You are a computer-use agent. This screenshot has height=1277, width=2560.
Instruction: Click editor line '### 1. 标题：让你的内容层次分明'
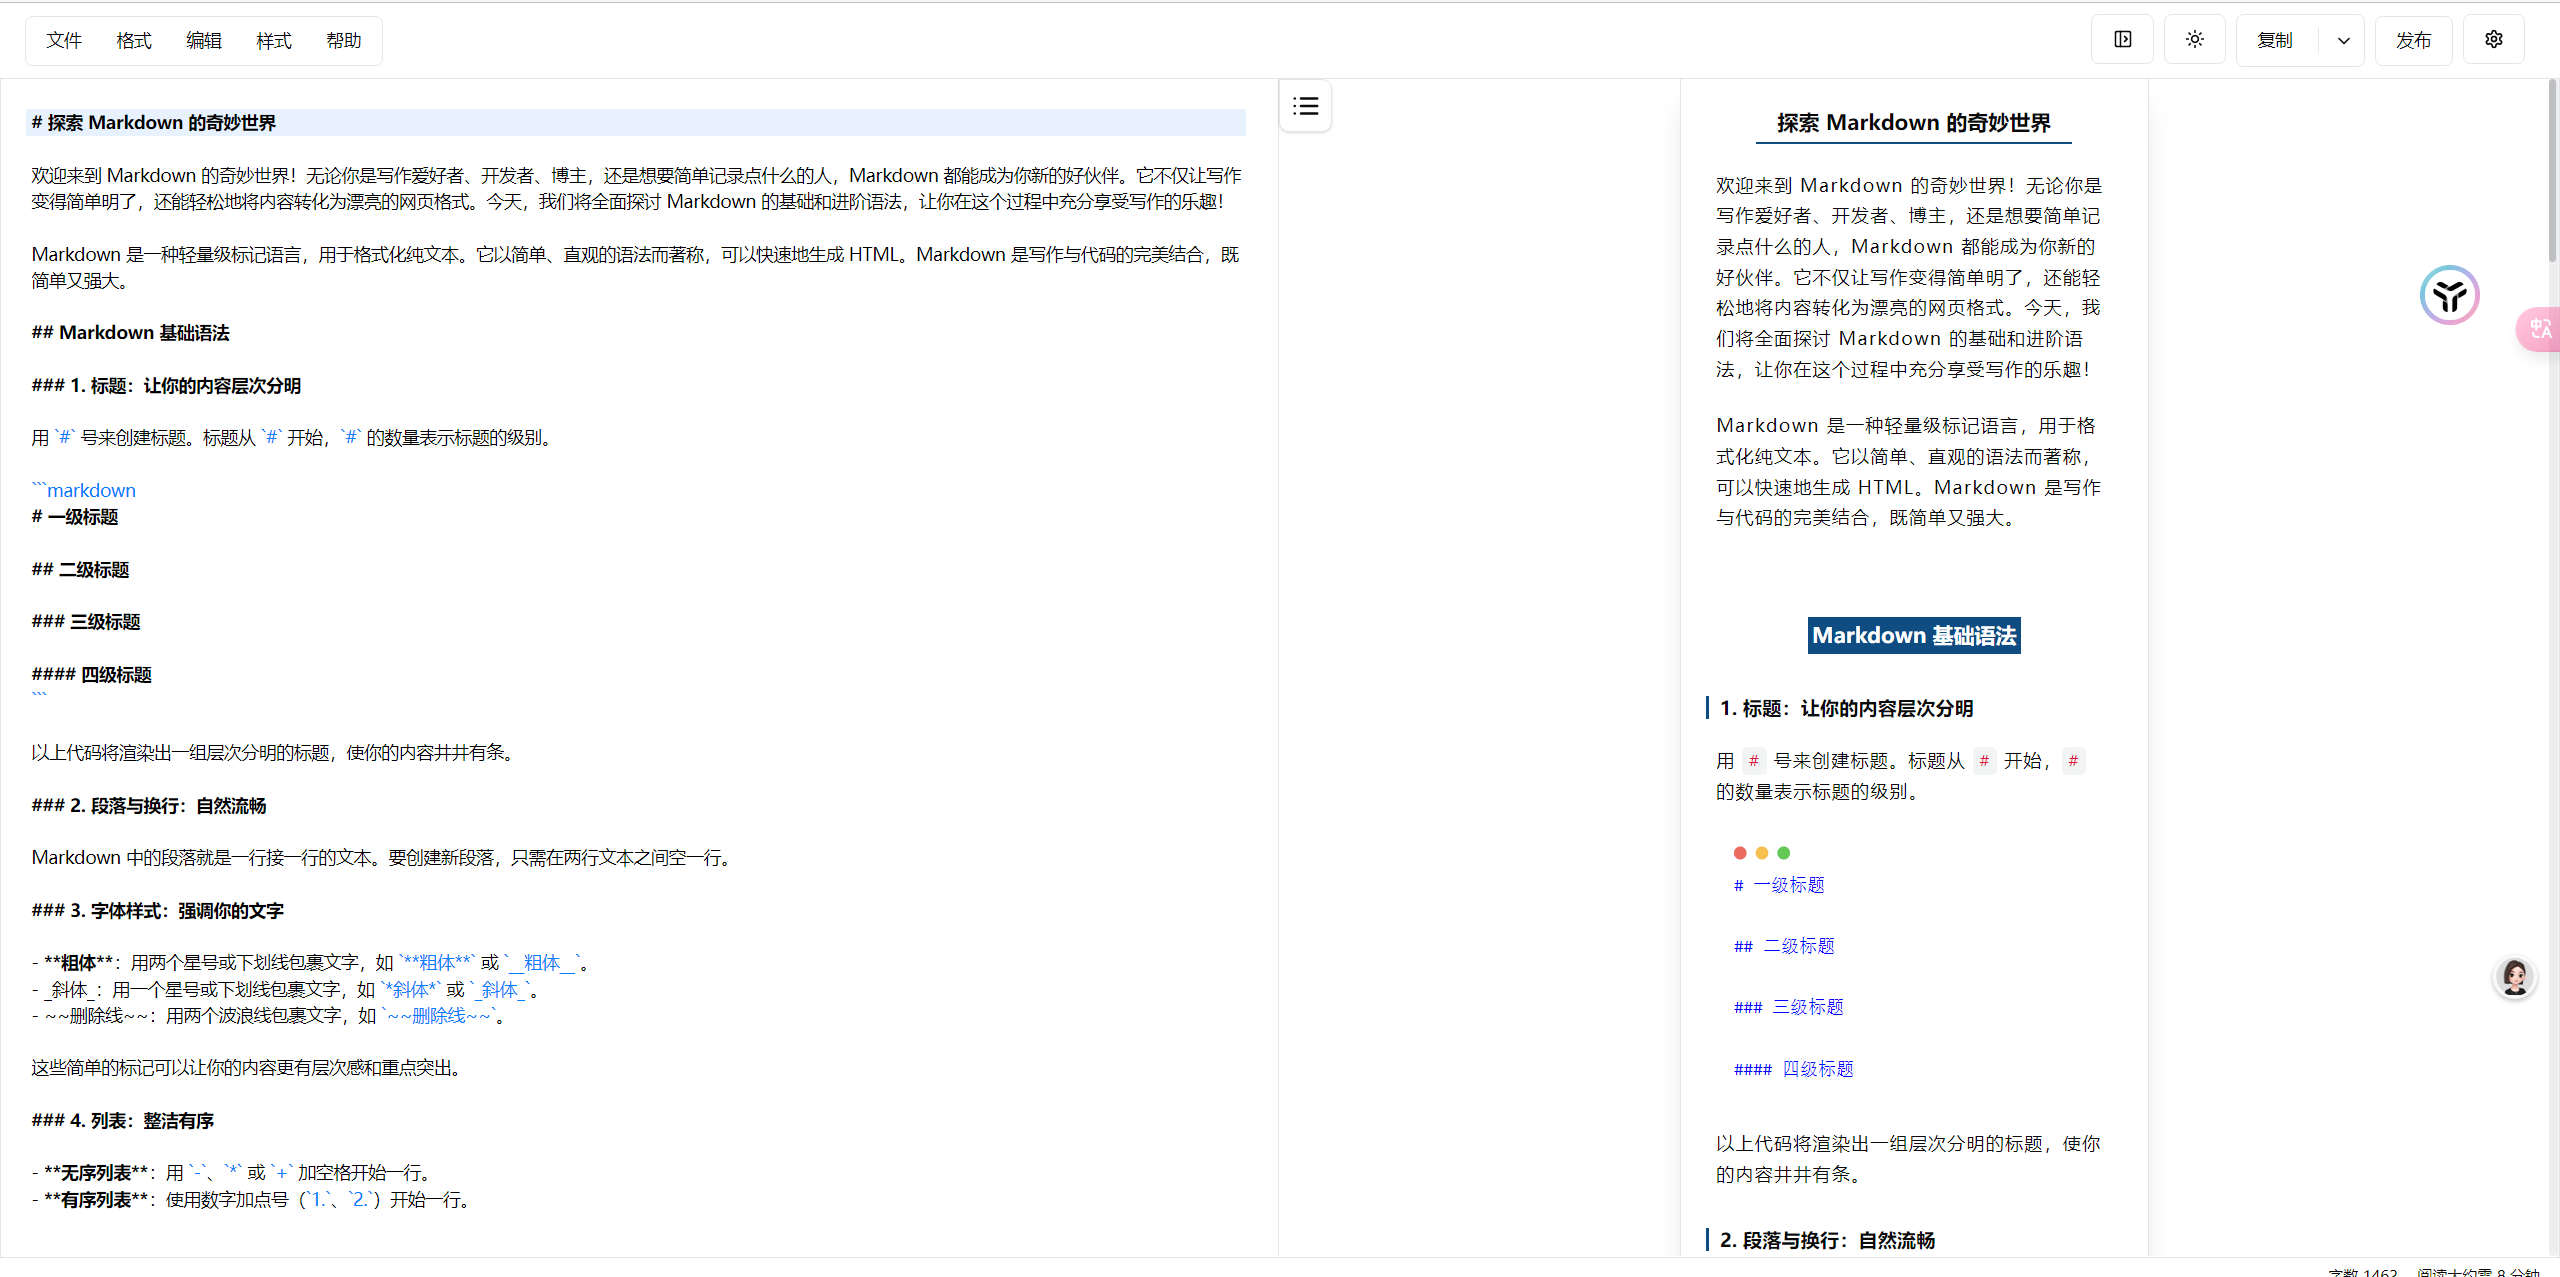[166, 386]
